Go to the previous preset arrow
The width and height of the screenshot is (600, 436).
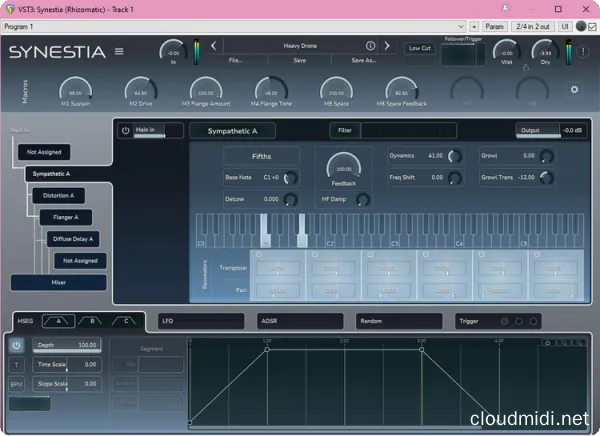coord(214,46)
